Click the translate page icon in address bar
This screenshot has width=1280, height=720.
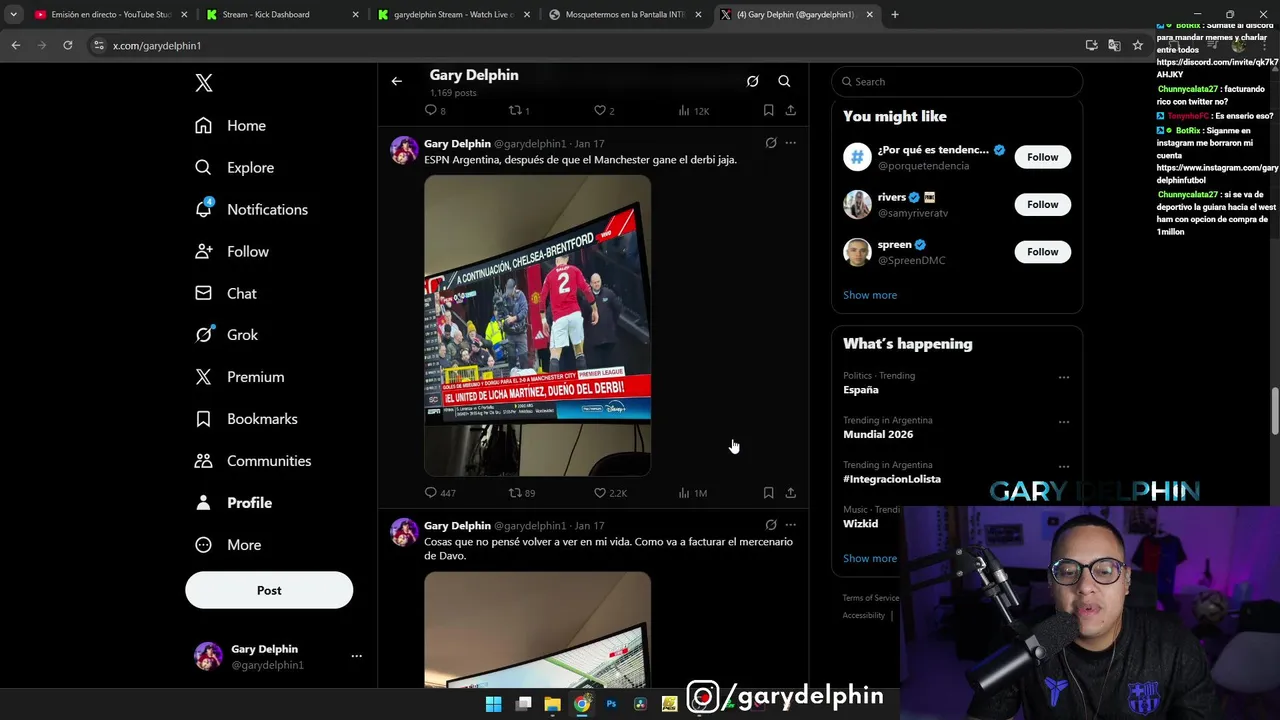[x=1114, y=45]
